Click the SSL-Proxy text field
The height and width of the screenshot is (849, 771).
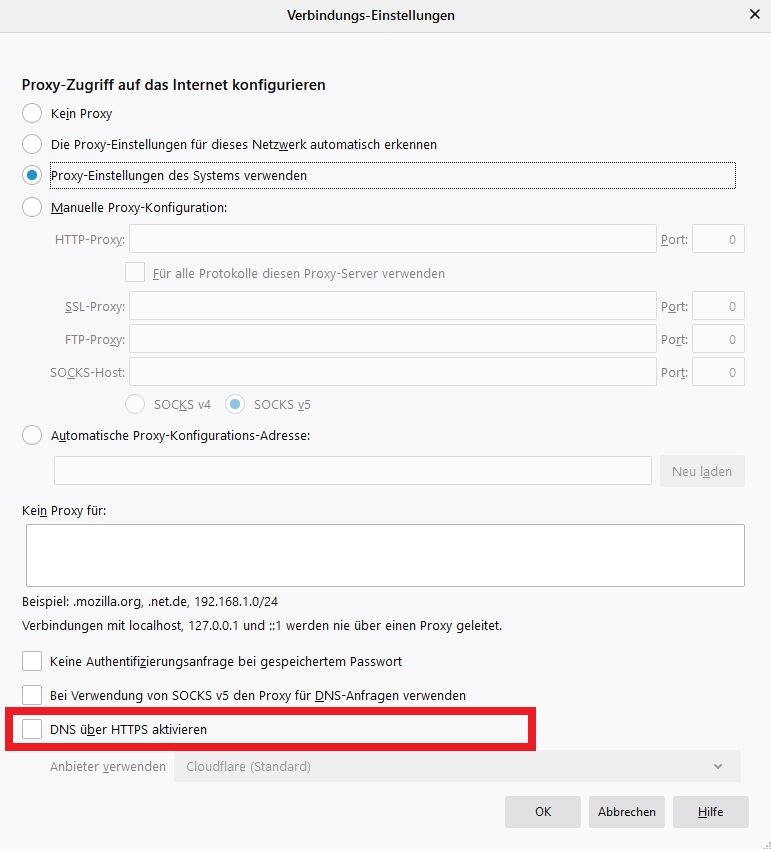coord(392,306)
